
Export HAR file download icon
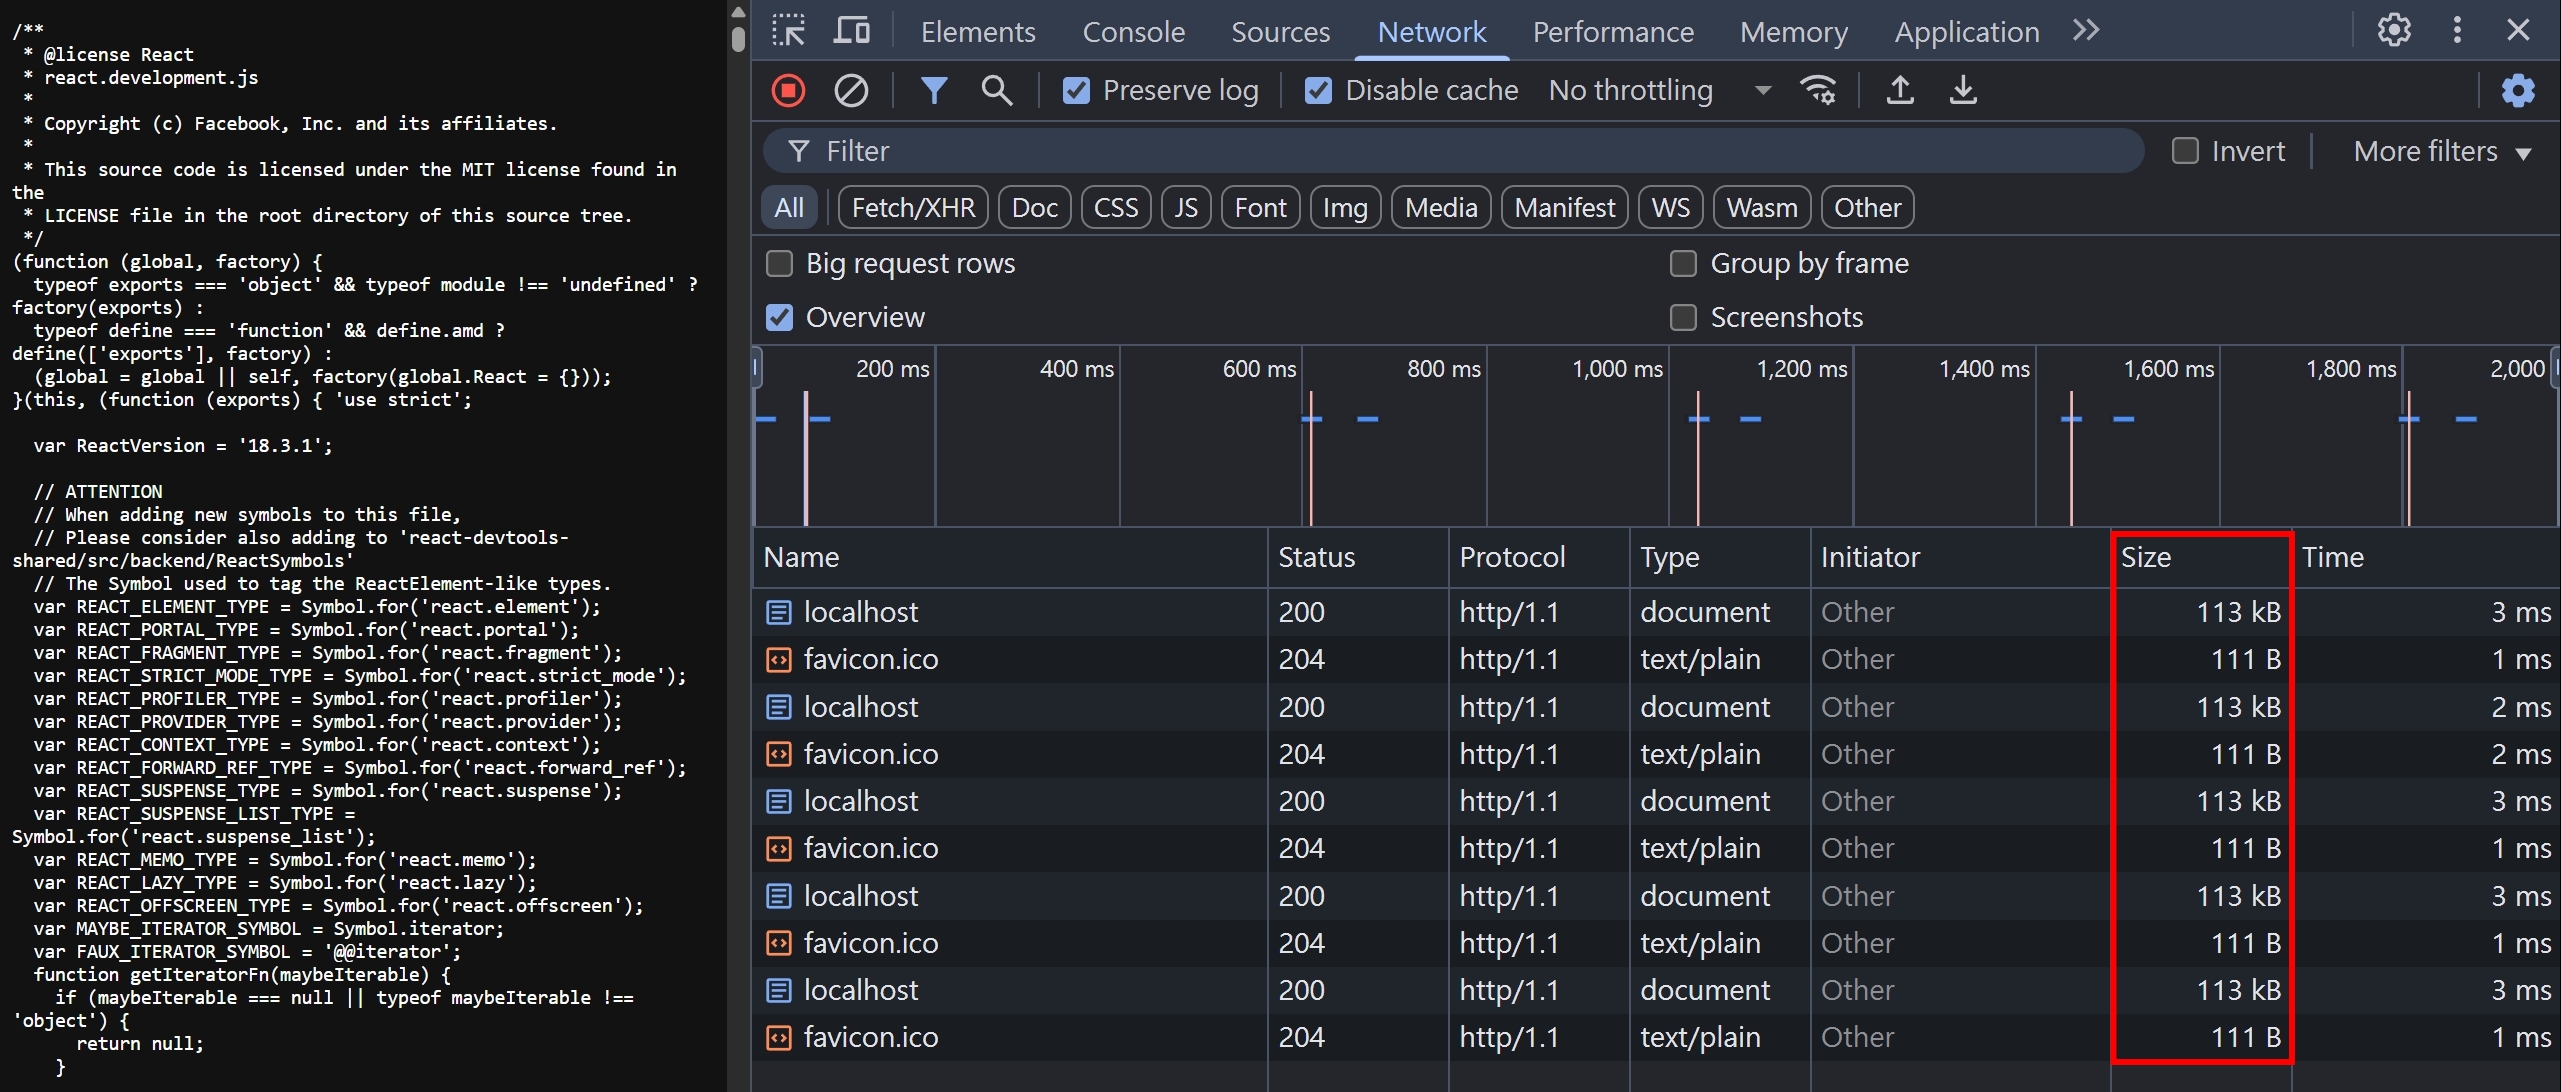pyautogui.click(x=1963, y=91)
